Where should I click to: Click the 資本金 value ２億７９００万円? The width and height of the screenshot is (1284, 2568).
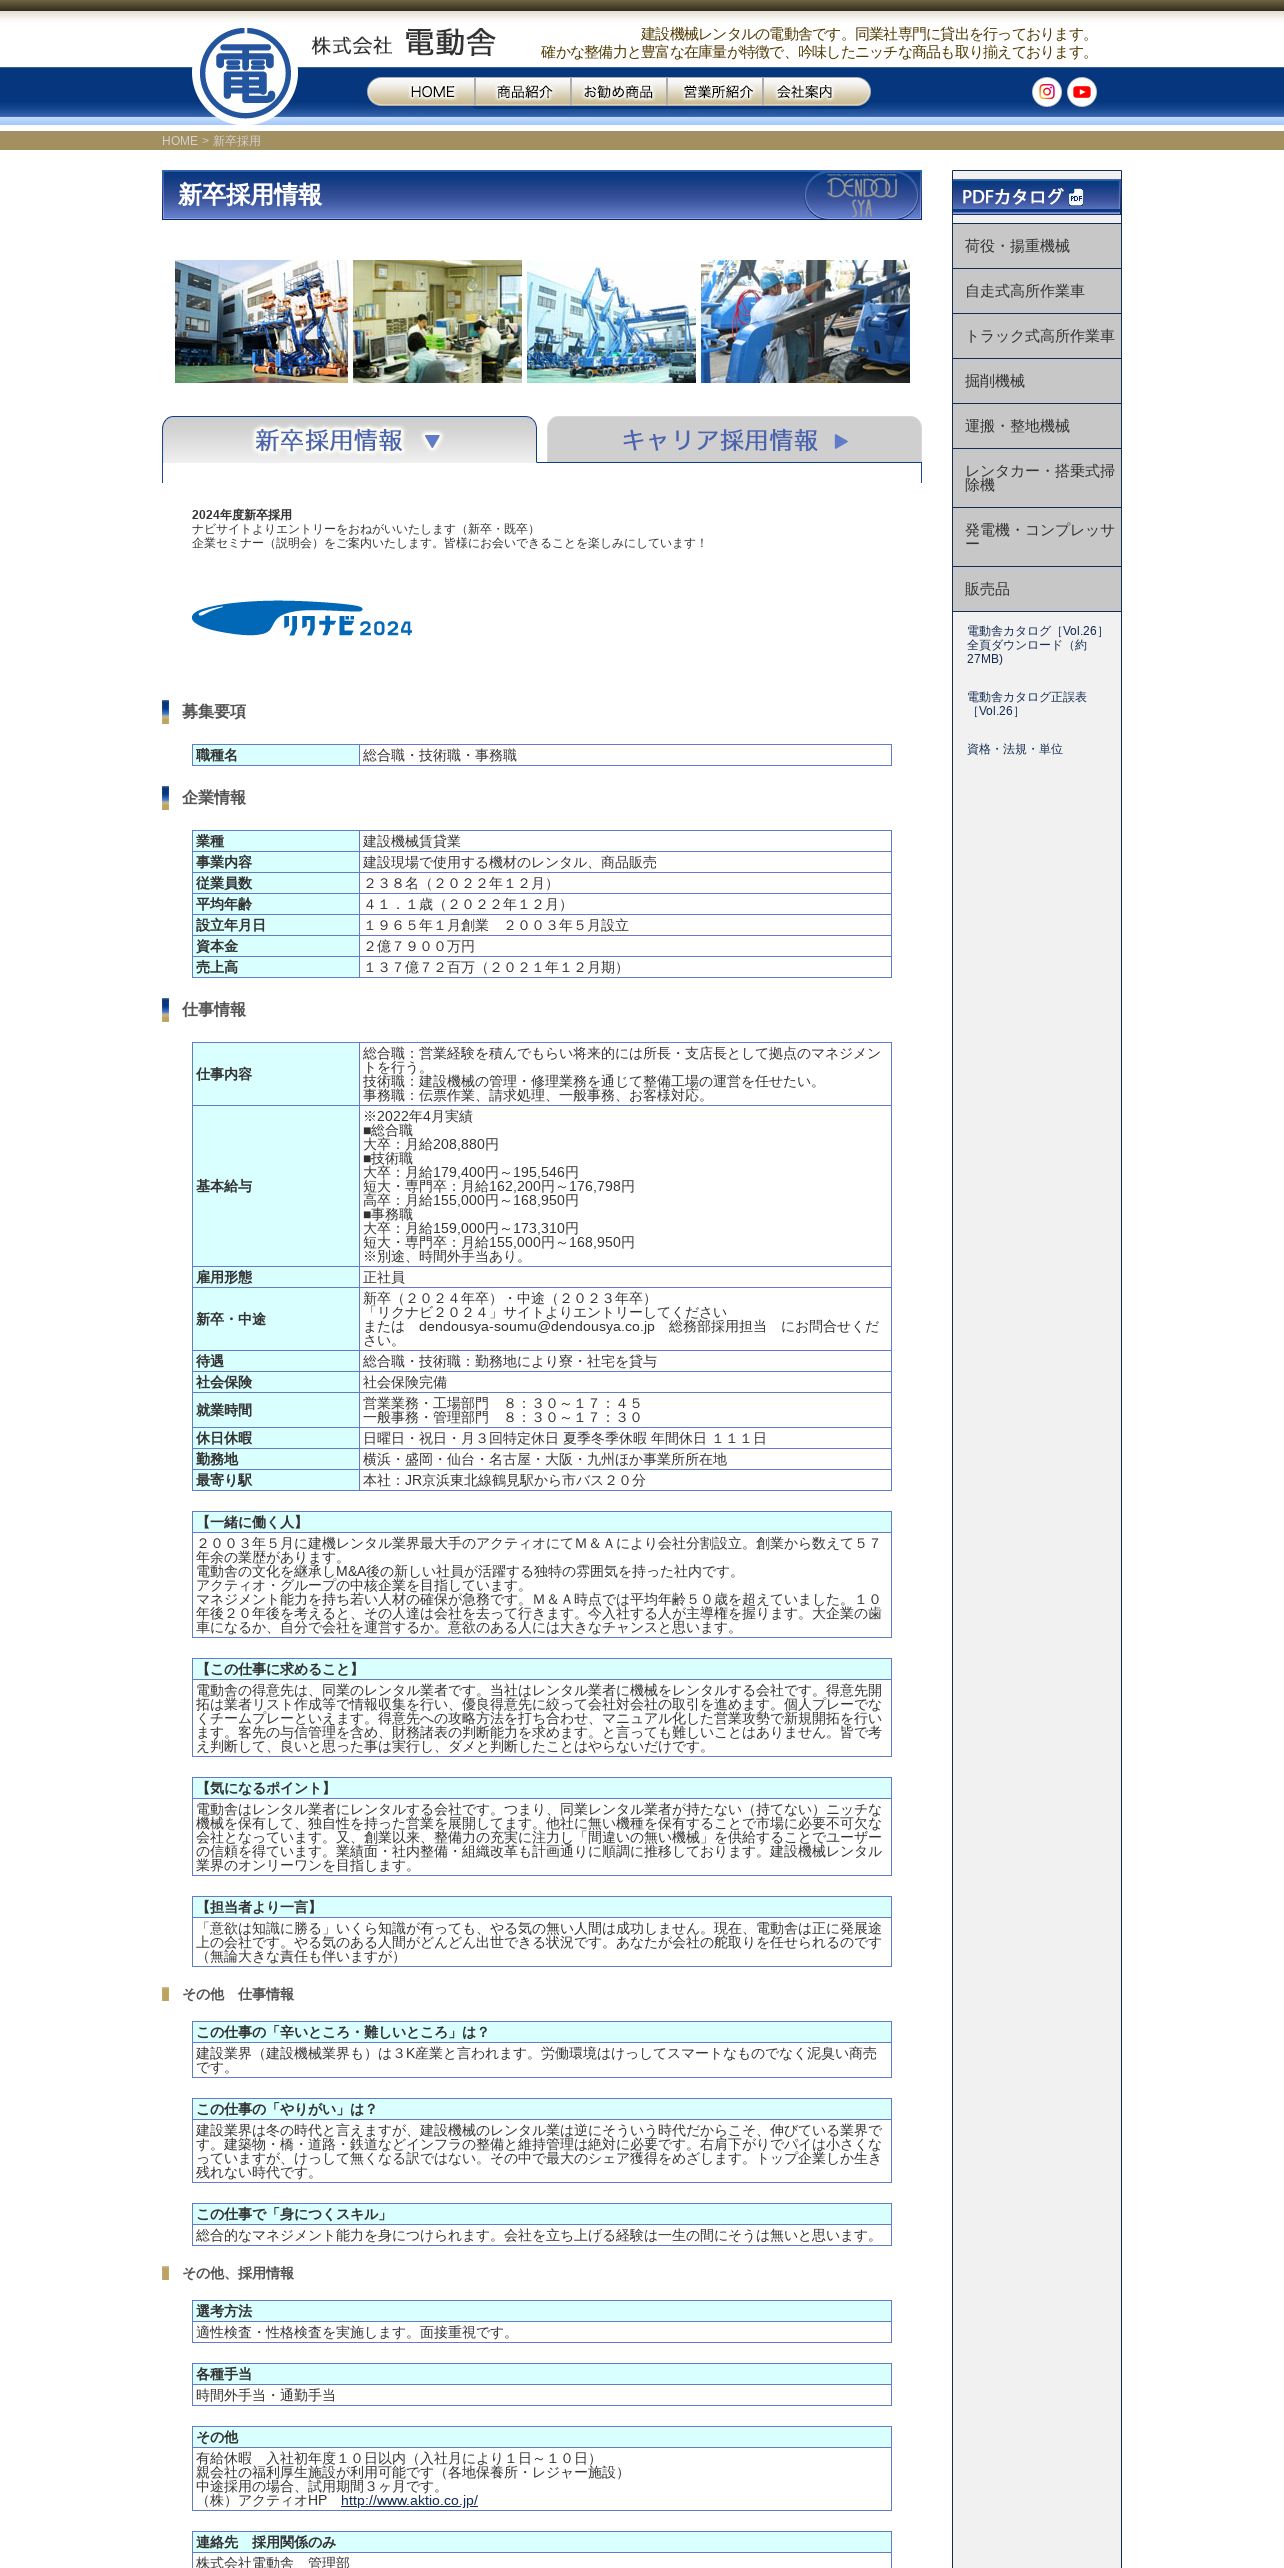(x=625, y=946)
